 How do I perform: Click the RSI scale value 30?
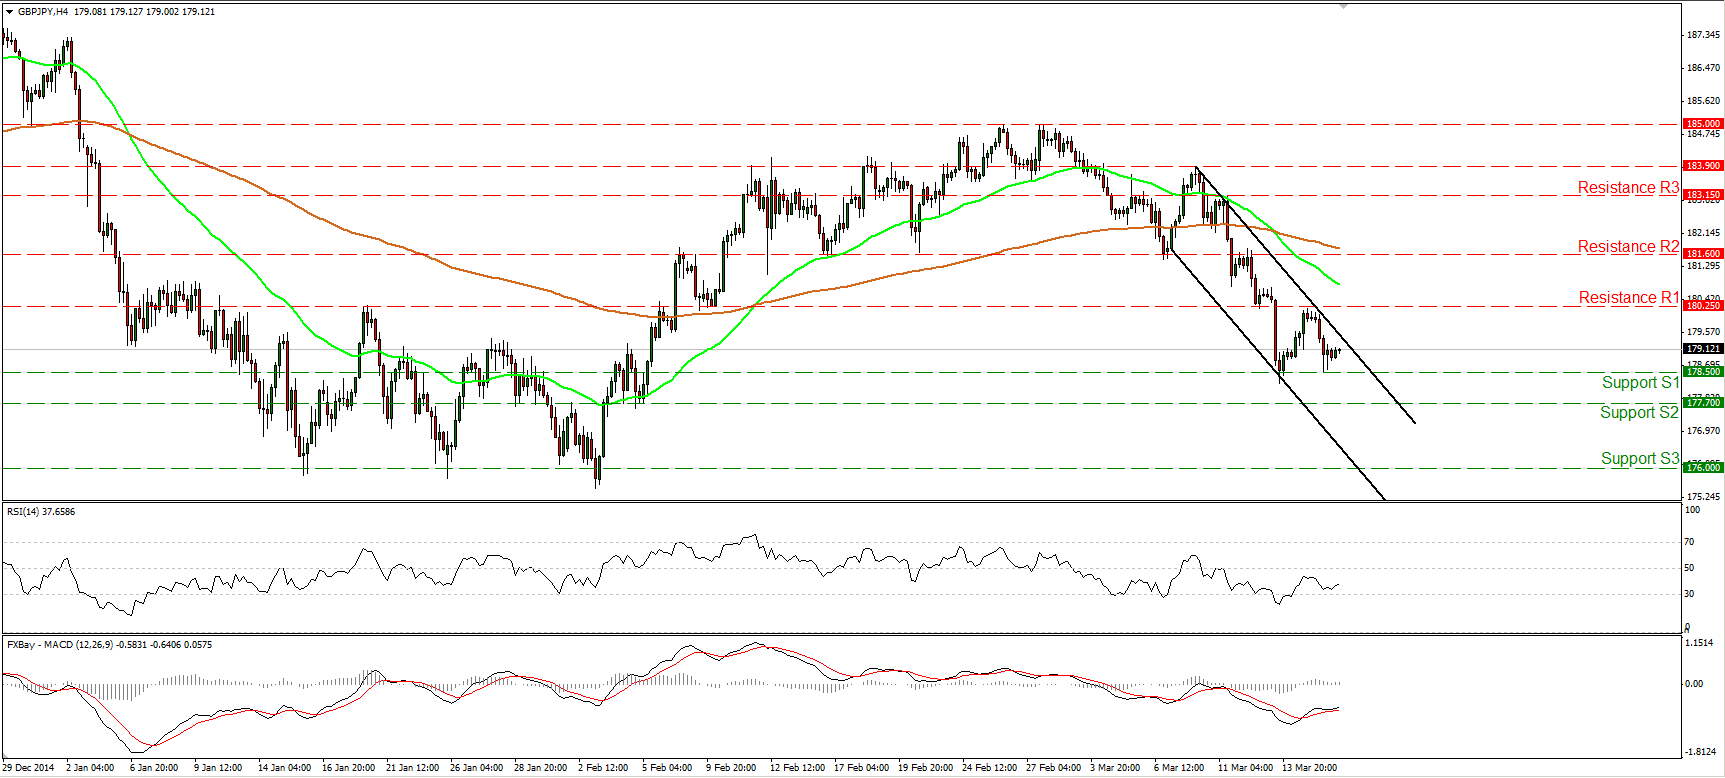[1689, 594]
